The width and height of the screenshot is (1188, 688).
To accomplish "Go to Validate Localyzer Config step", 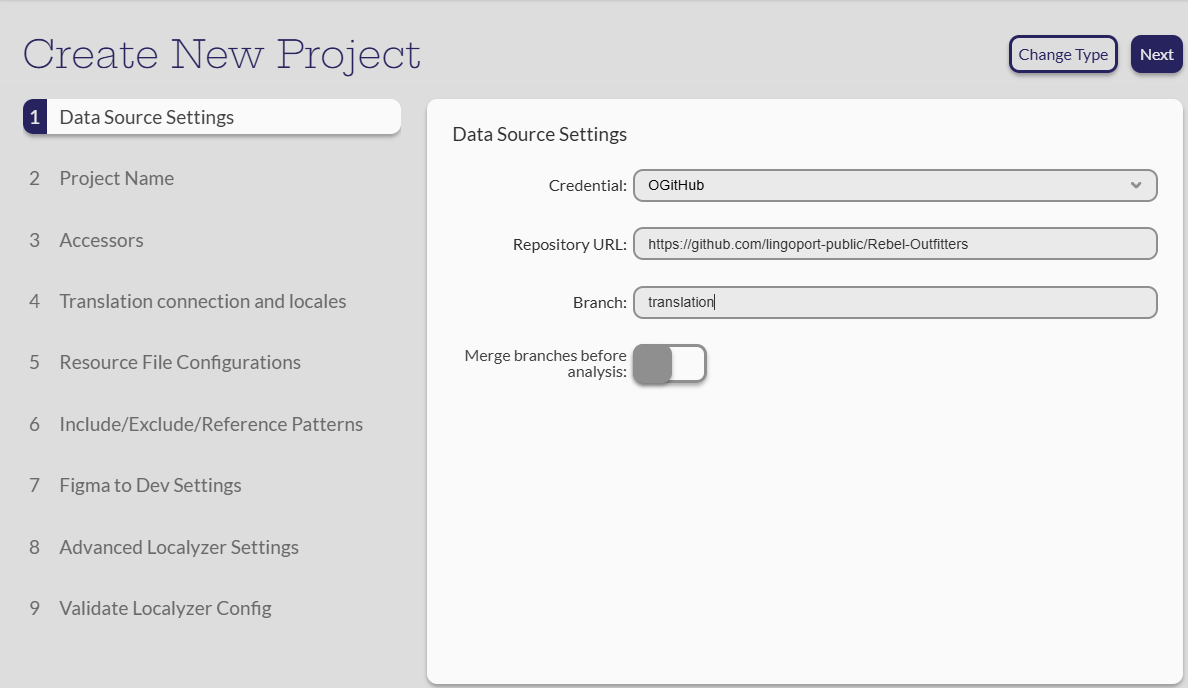I will tap(165, 609).
